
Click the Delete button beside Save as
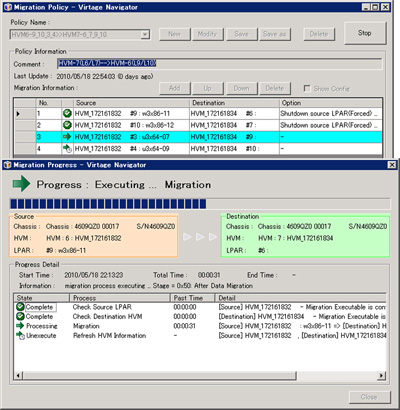click(319, 34)
